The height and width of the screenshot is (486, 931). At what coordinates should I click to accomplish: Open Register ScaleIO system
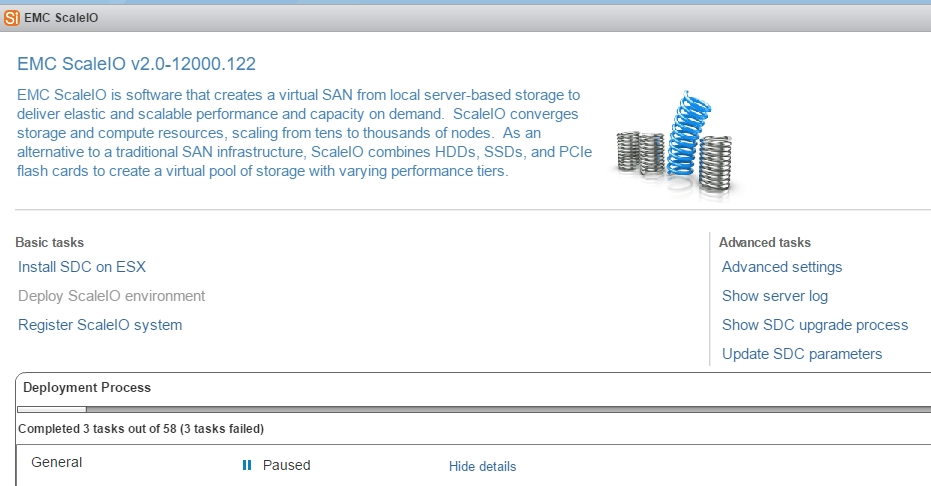pyautogui.click(x=100, y=325)
